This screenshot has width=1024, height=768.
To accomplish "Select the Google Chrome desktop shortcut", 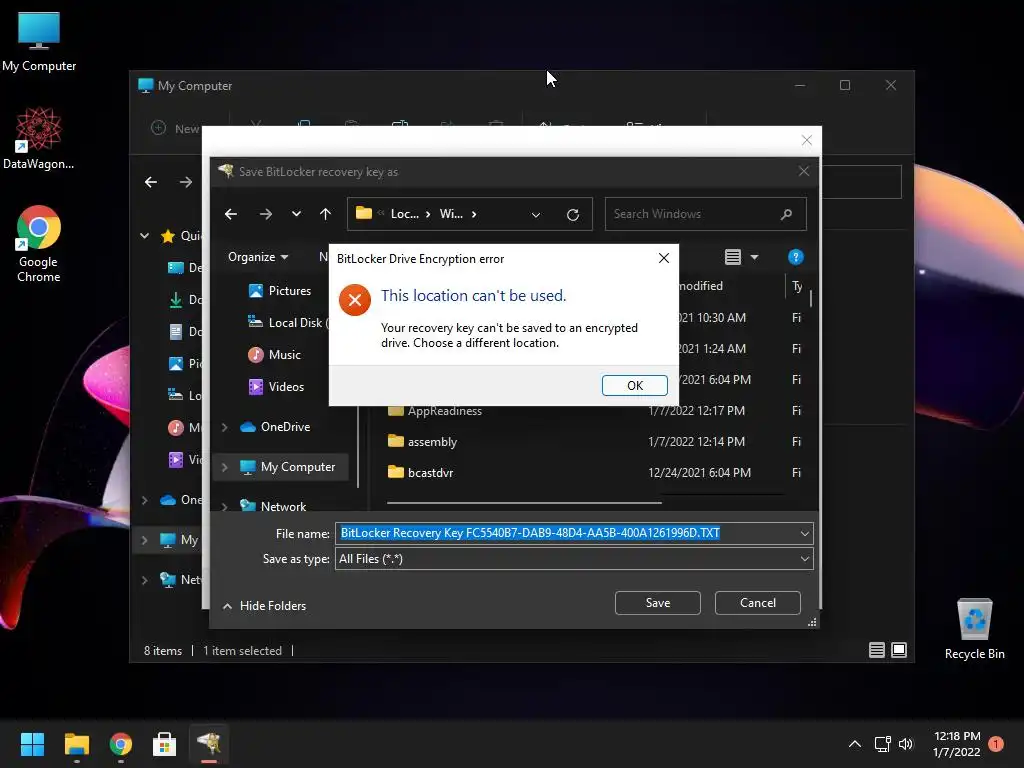I will point(39,244).
